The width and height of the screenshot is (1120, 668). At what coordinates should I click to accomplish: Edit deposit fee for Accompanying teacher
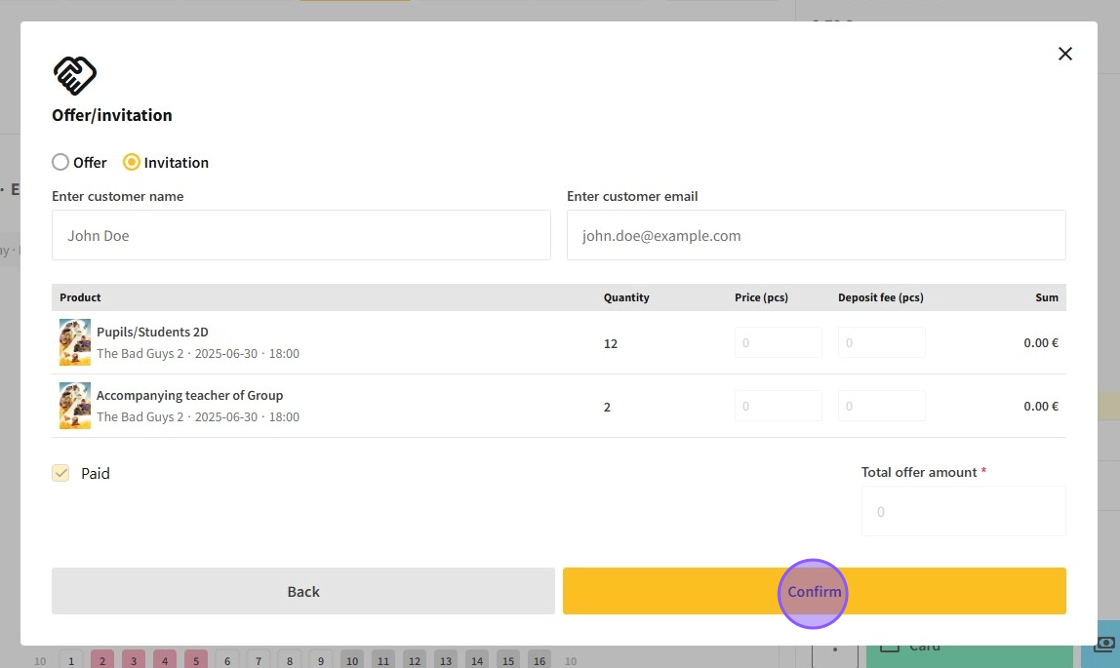tap(881, 406)
